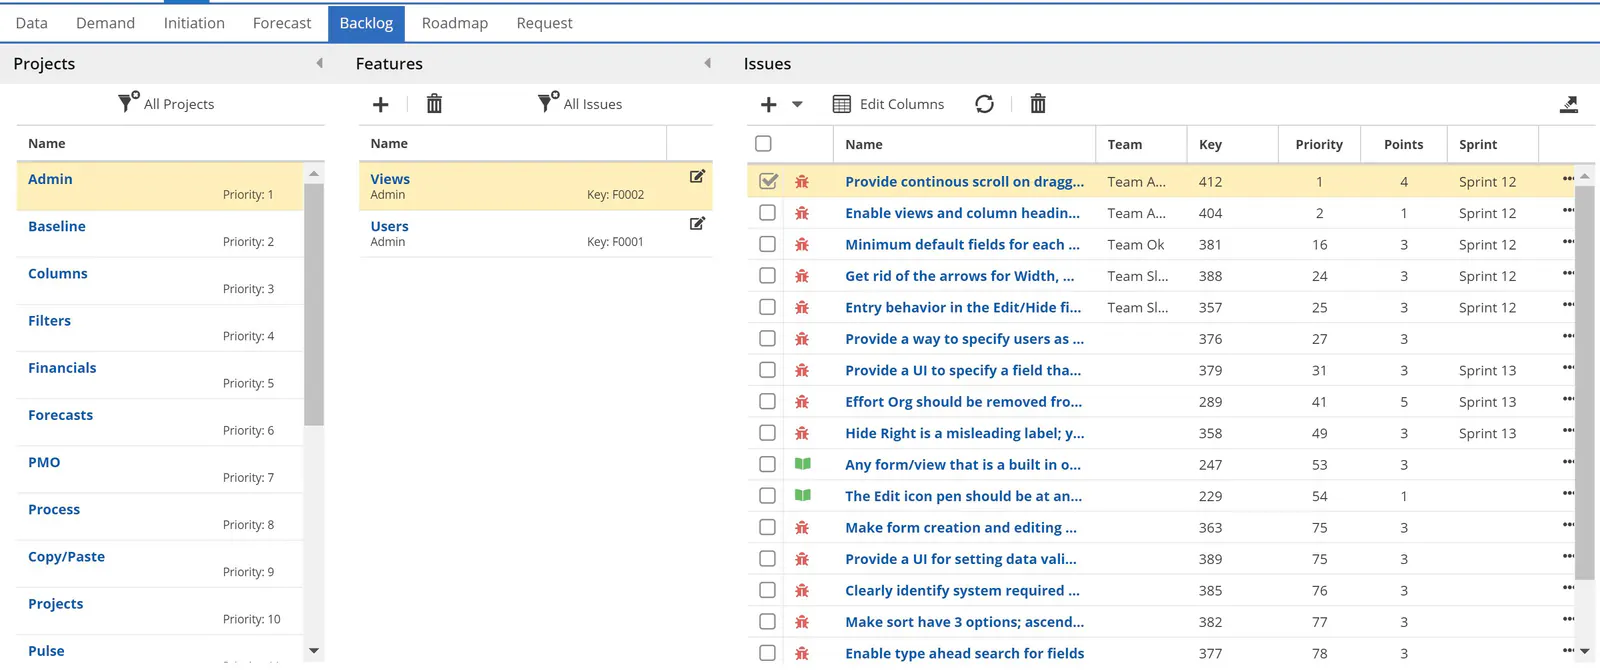The width and height of the screenshot is (1600, 670).
Task: Click projects list scroll down arrow
Action: point(314,651)
